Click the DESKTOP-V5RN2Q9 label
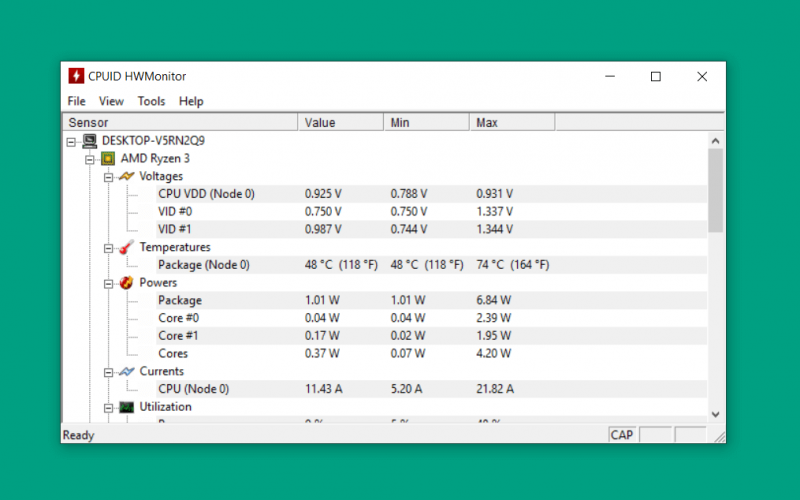The height and width of the screenshot is (500, 800). point(153,141)
